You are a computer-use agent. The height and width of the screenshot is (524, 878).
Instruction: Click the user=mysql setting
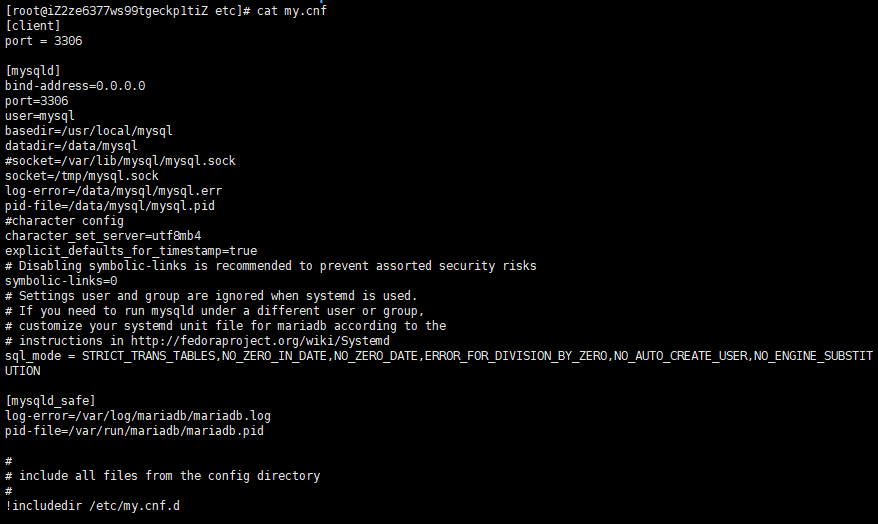pos(40,116)
